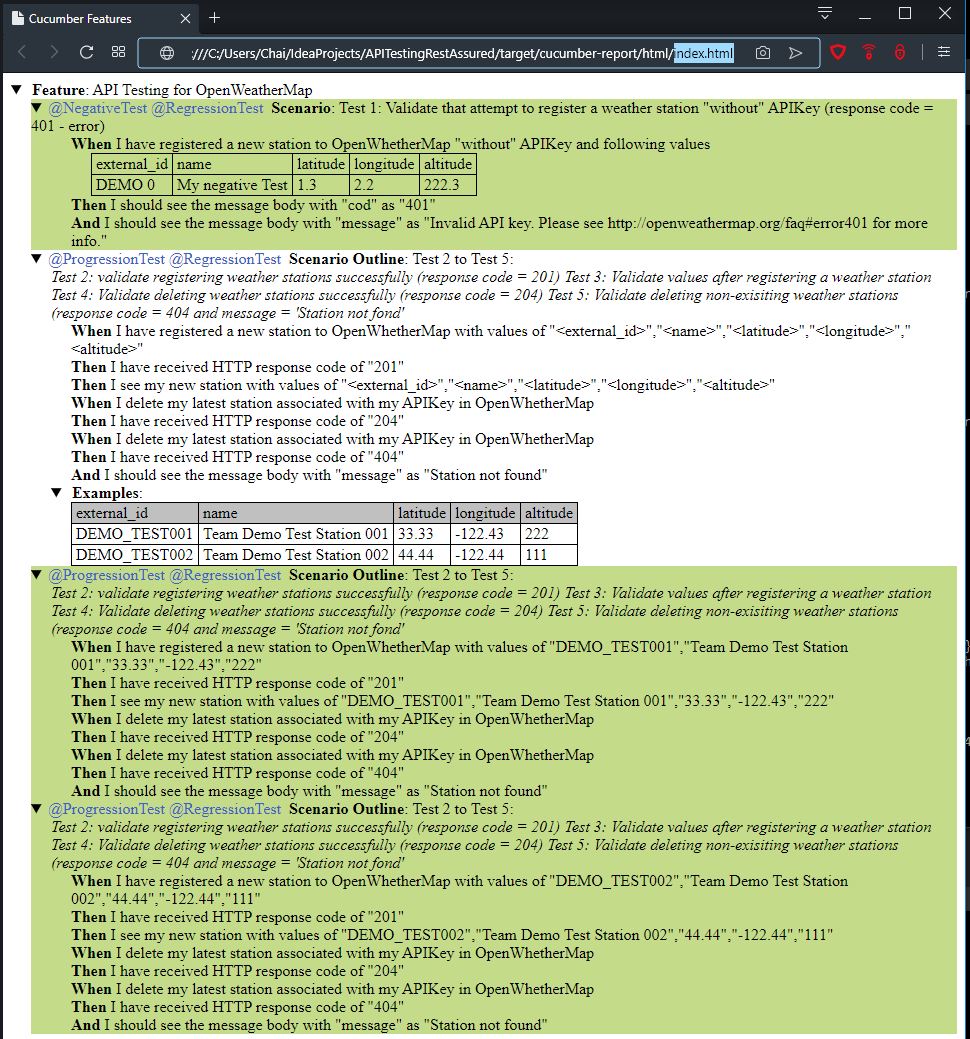Viewport: 970px width, 1039px height.
Task: Click 'DEMO 0' cell in first table
Action: [132, 185]
